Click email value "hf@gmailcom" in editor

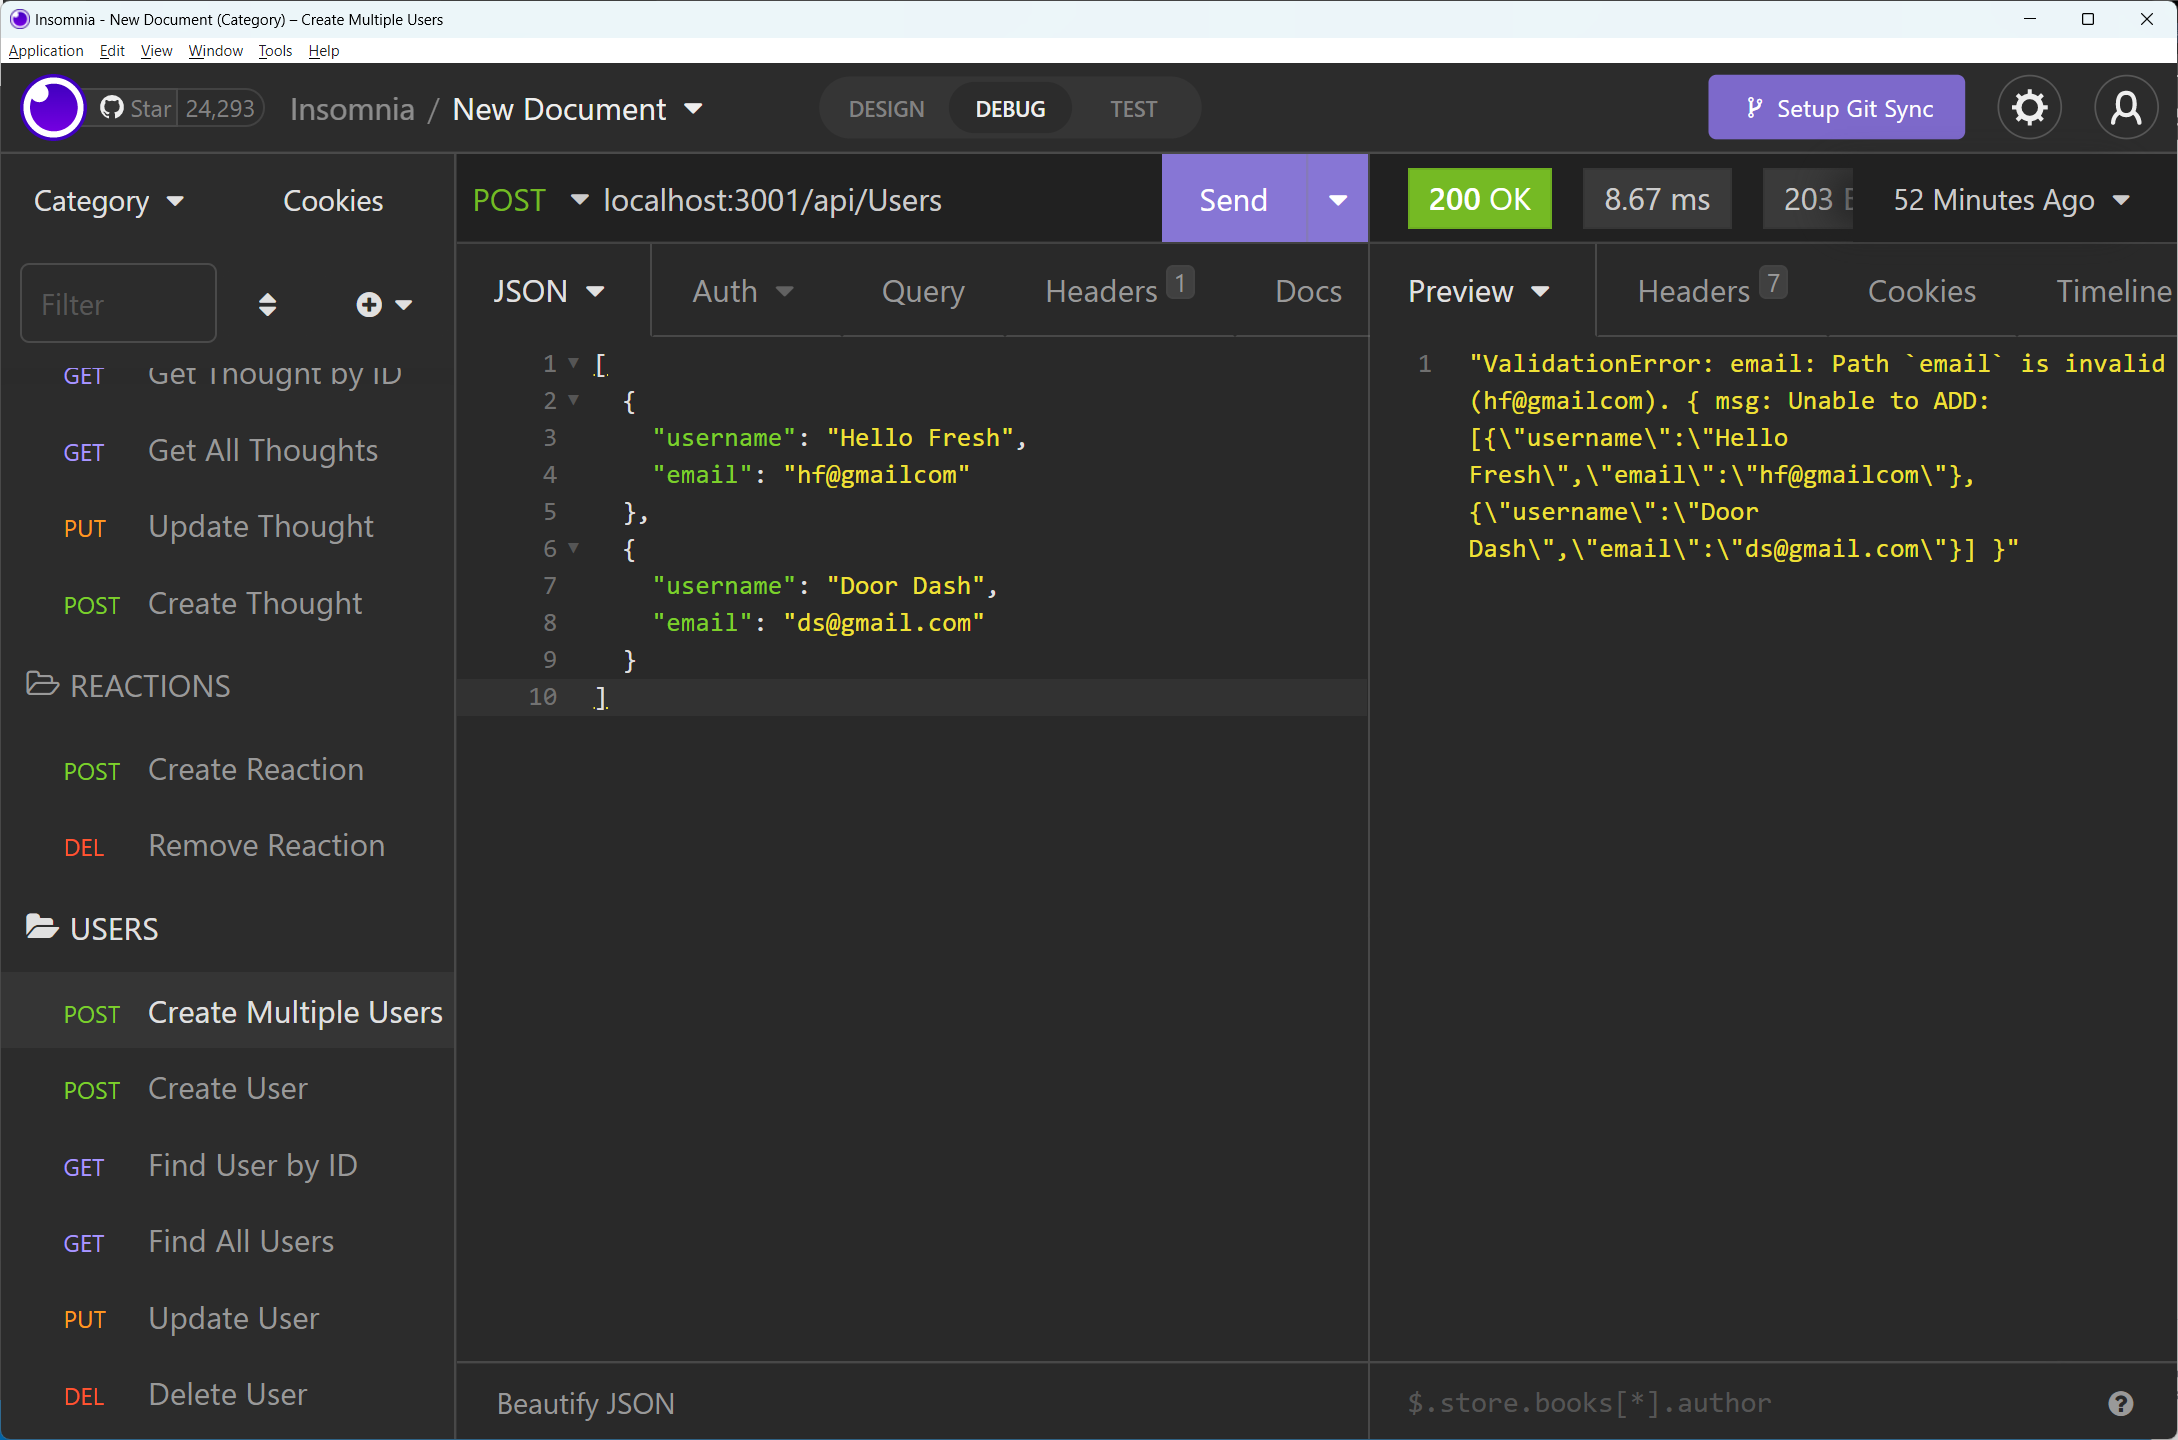coord(876,474)
